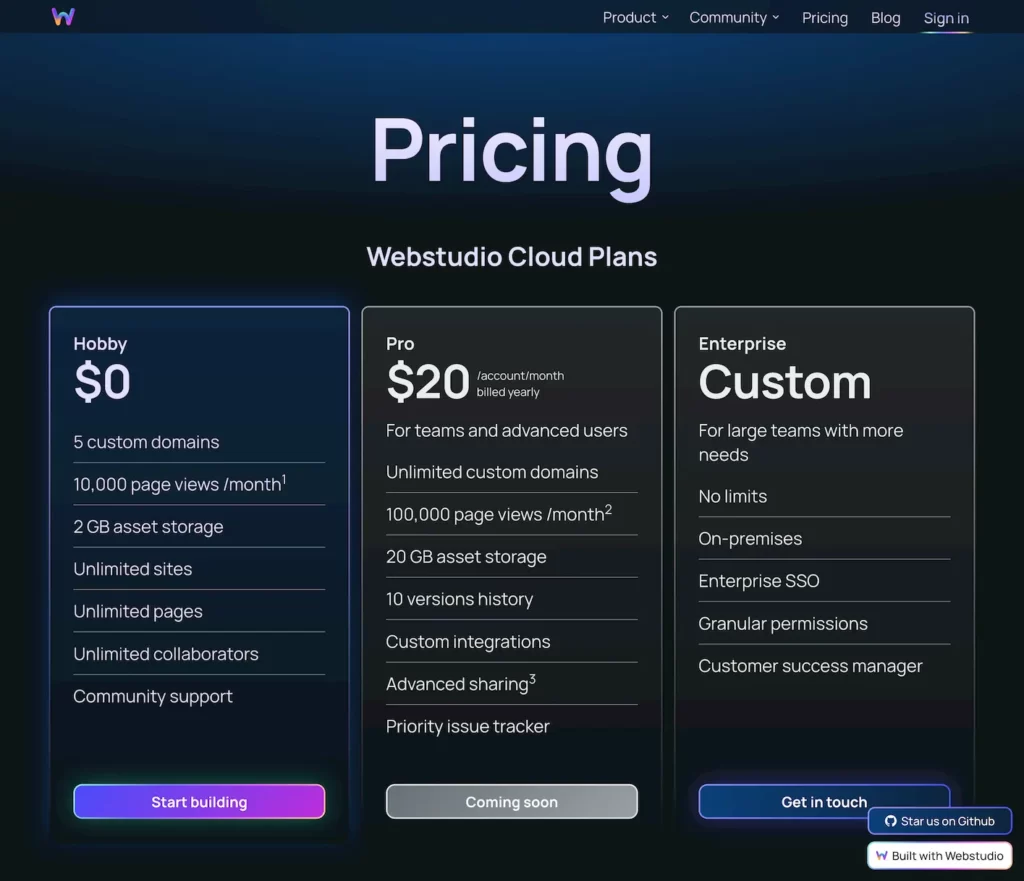Expand the Product menu chevron
Screen dimensions: 1024x881
click(x=666, y=18)
